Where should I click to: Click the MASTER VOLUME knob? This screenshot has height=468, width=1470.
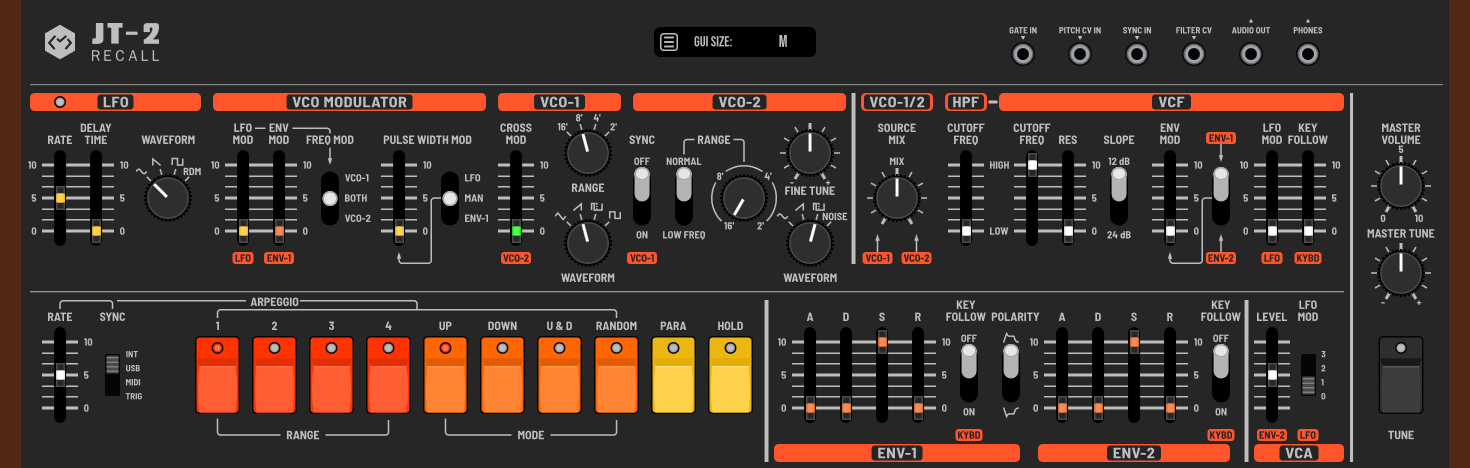click(1400, 185)
